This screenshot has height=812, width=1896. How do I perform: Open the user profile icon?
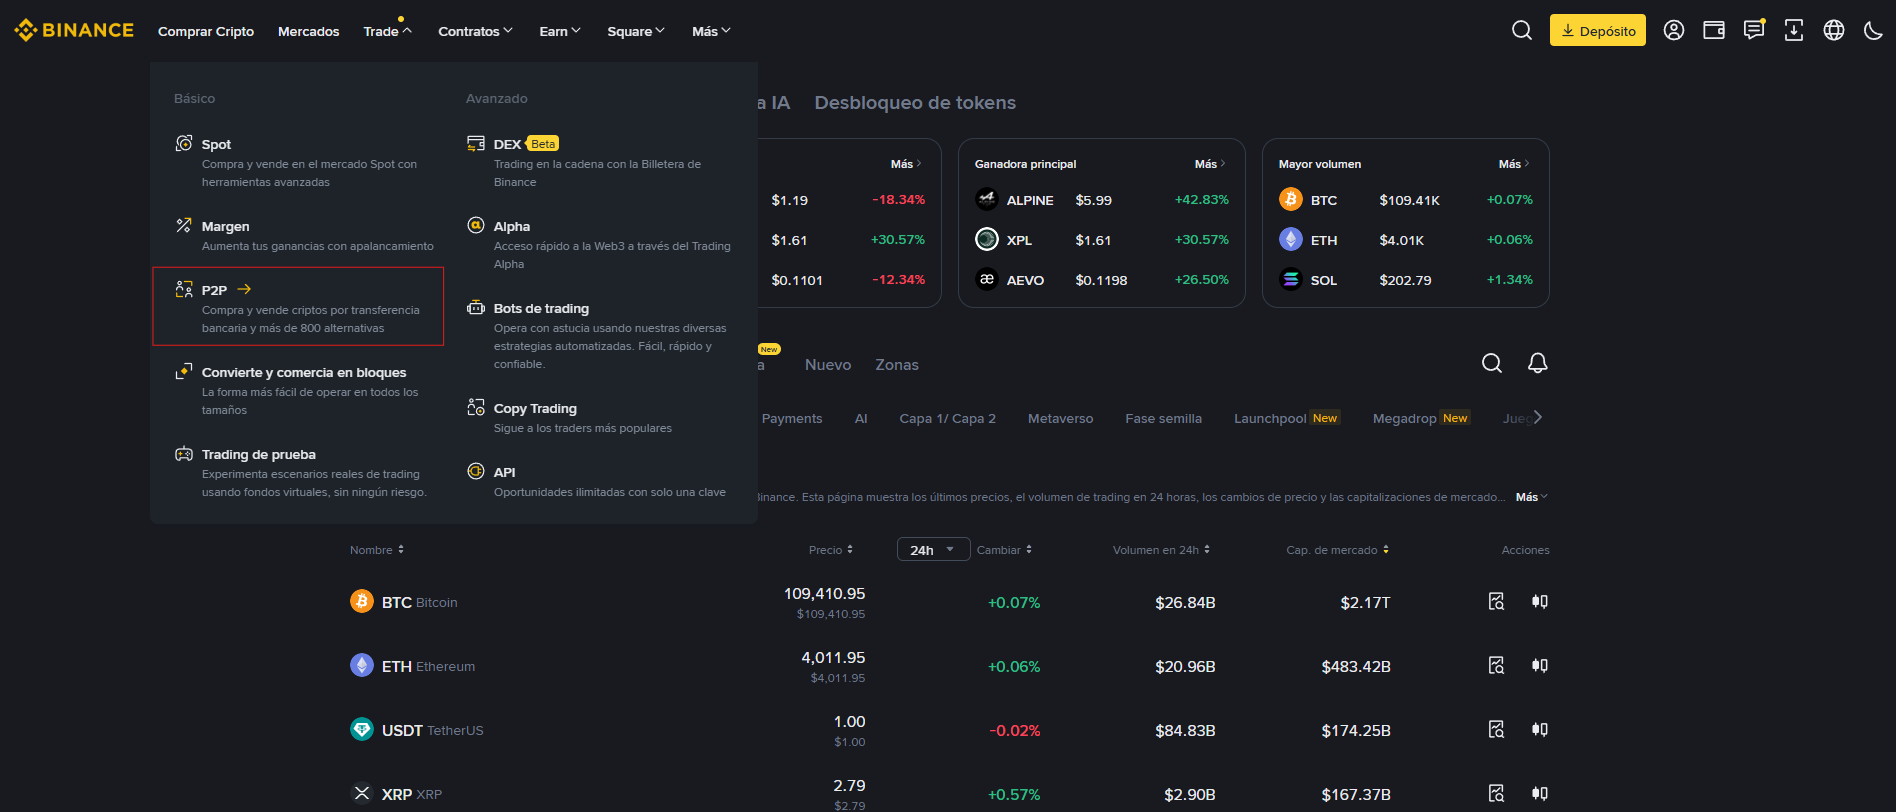1674,30
